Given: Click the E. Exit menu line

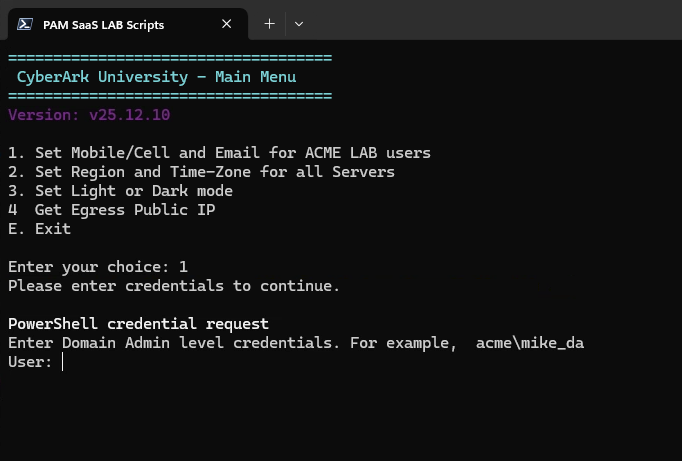Looking at the screenshot, I should (x=39, y=229).
